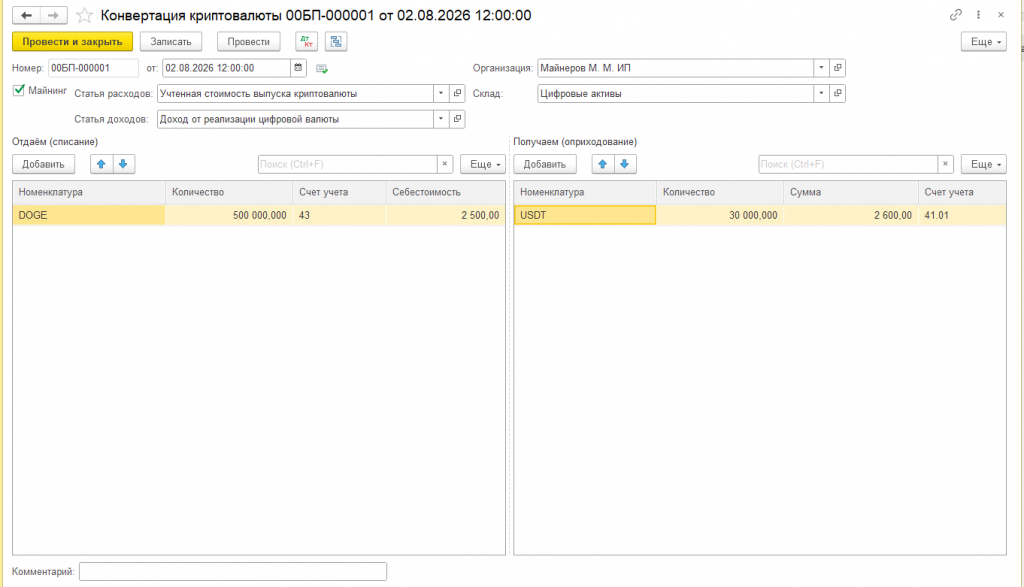
Task: Click Провести и закрыть button
Action: pos(72,41)
